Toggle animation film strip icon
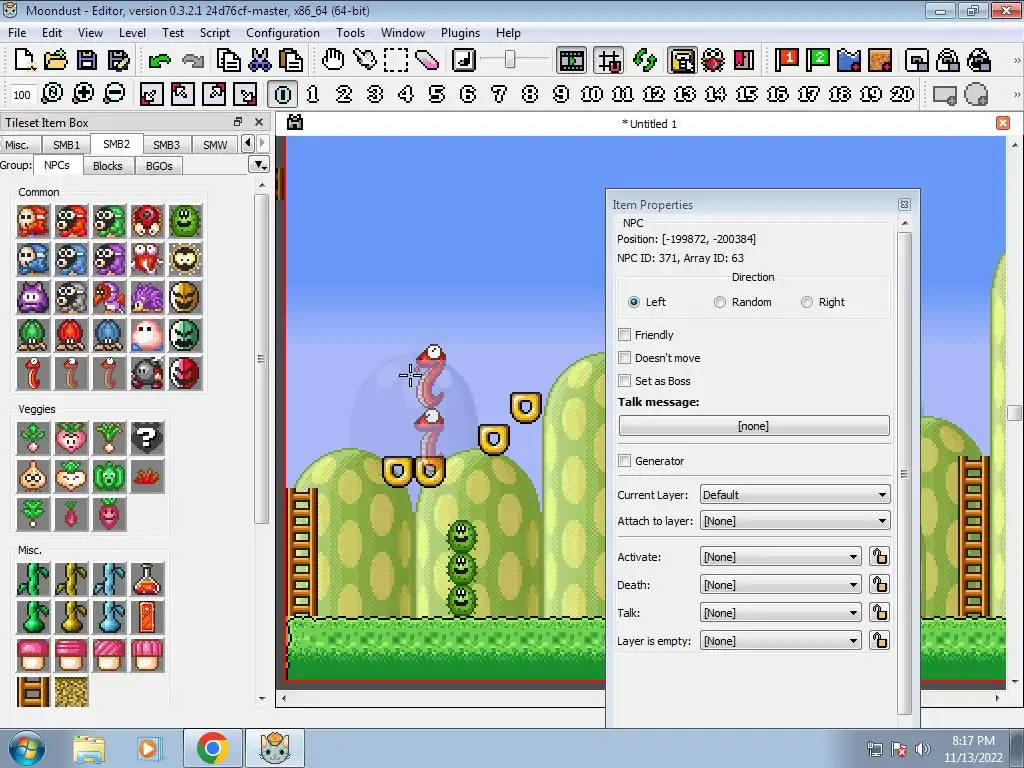1024x768 pixels. click(571, 60)
